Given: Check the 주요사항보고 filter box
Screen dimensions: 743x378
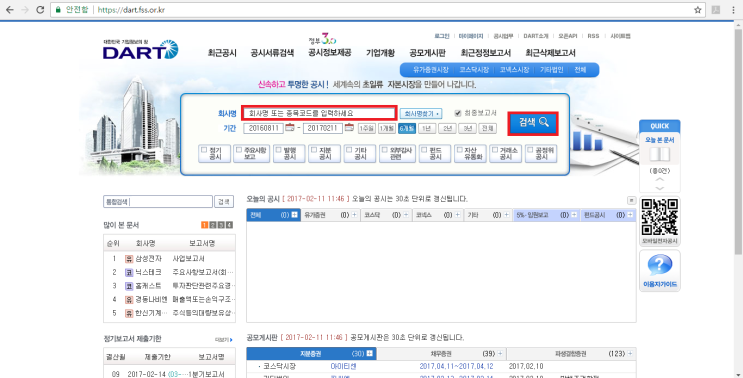Looking at the screenshot, I should [x=239, y=150].
